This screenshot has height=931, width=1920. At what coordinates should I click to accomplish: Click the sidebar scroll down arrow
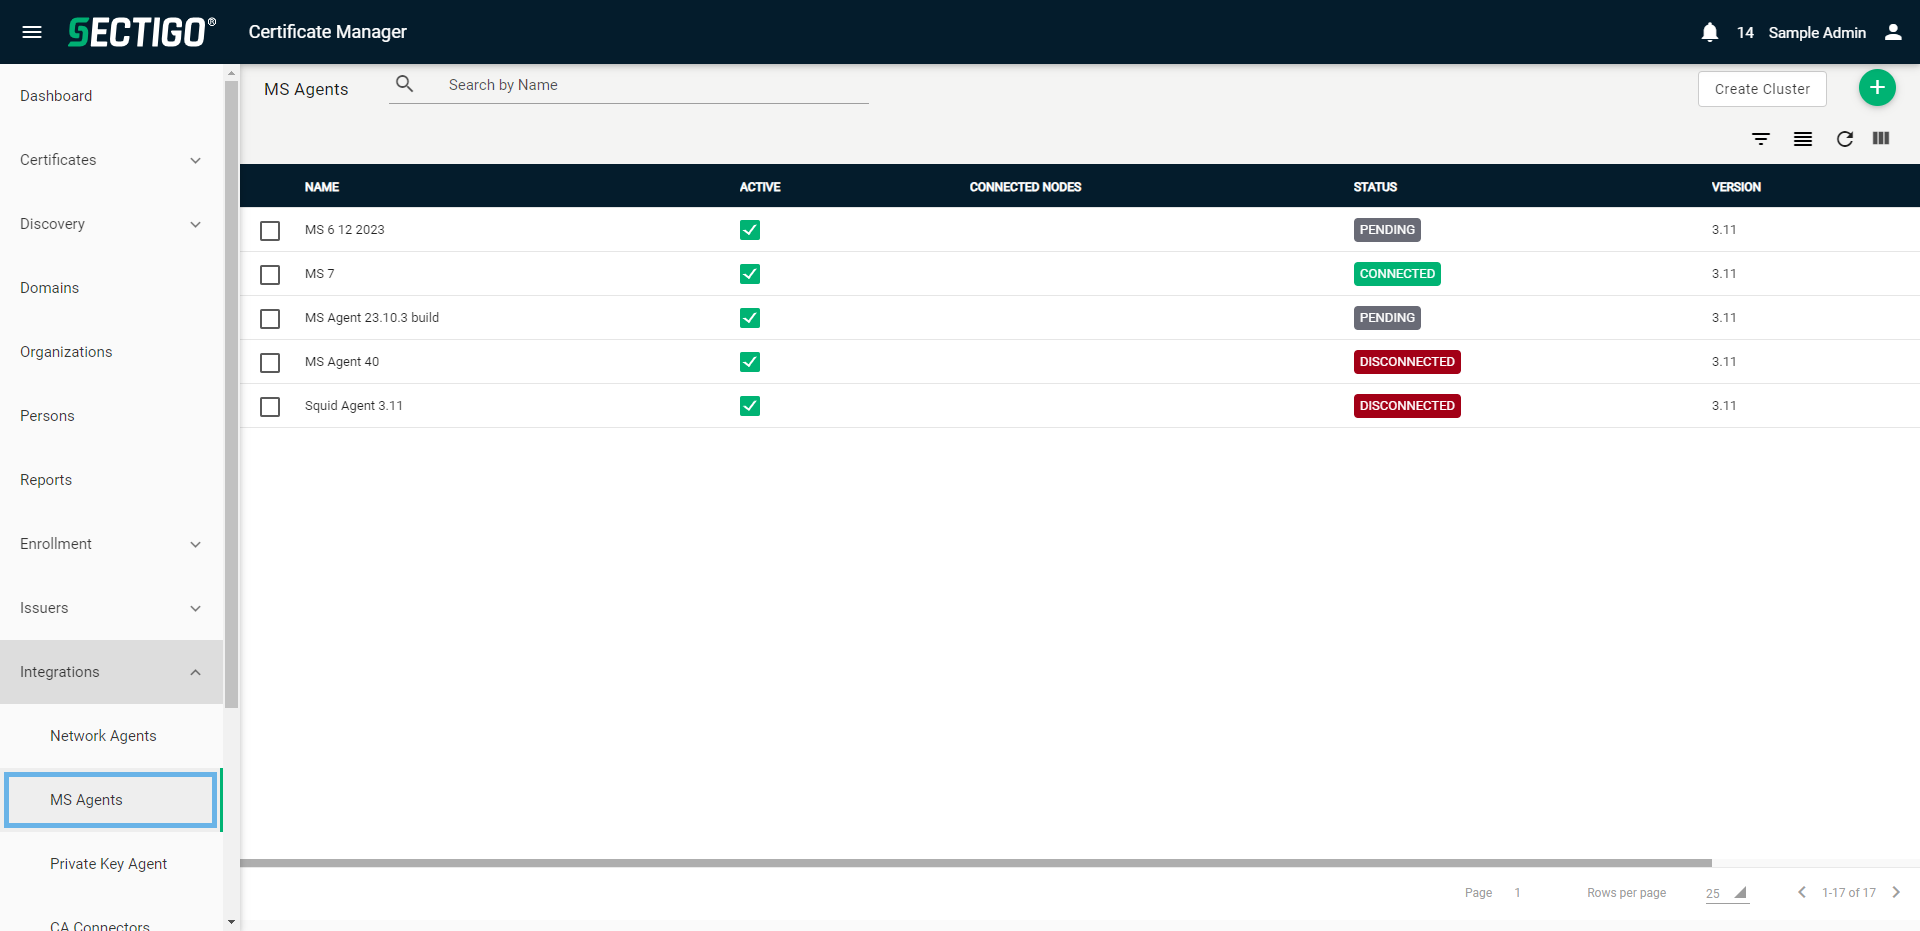coord(231,922)
